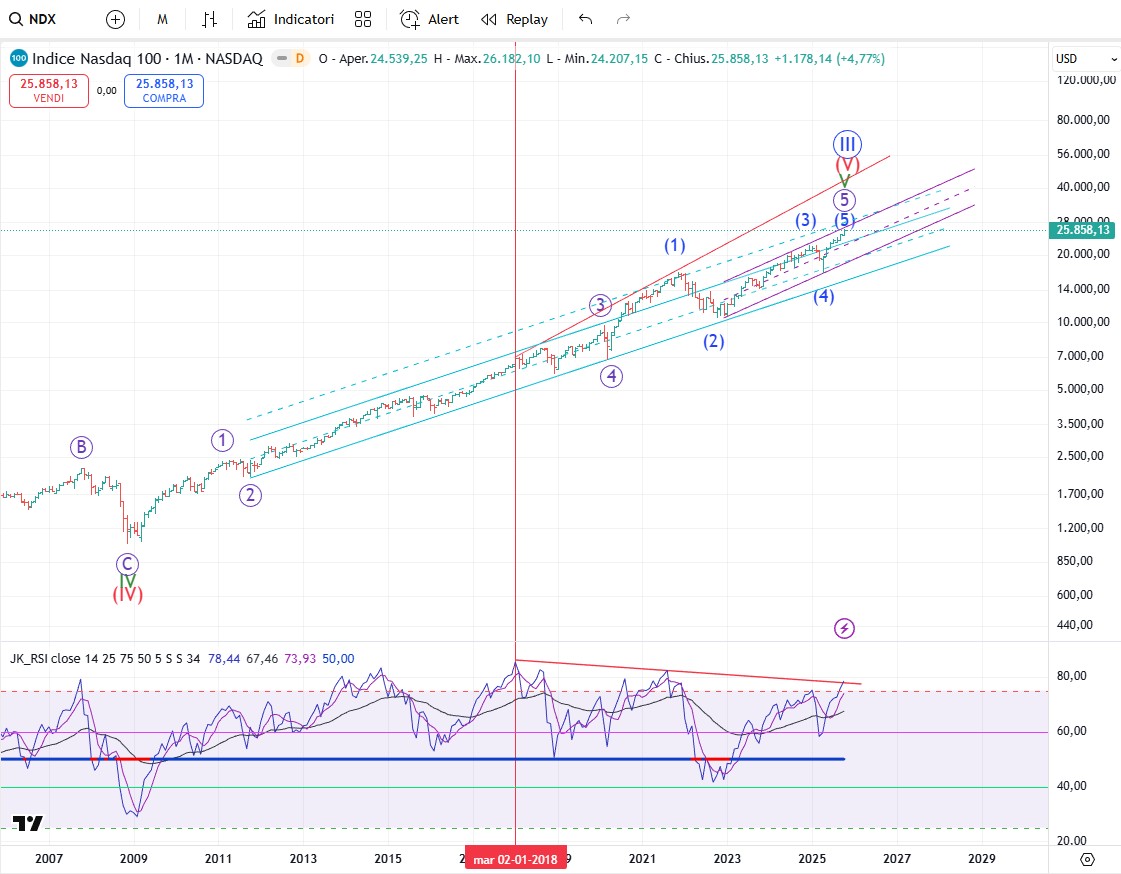This screenshot has width=1121, height=874.
Task: Undo the last chart action
Action: coord(585,19)
